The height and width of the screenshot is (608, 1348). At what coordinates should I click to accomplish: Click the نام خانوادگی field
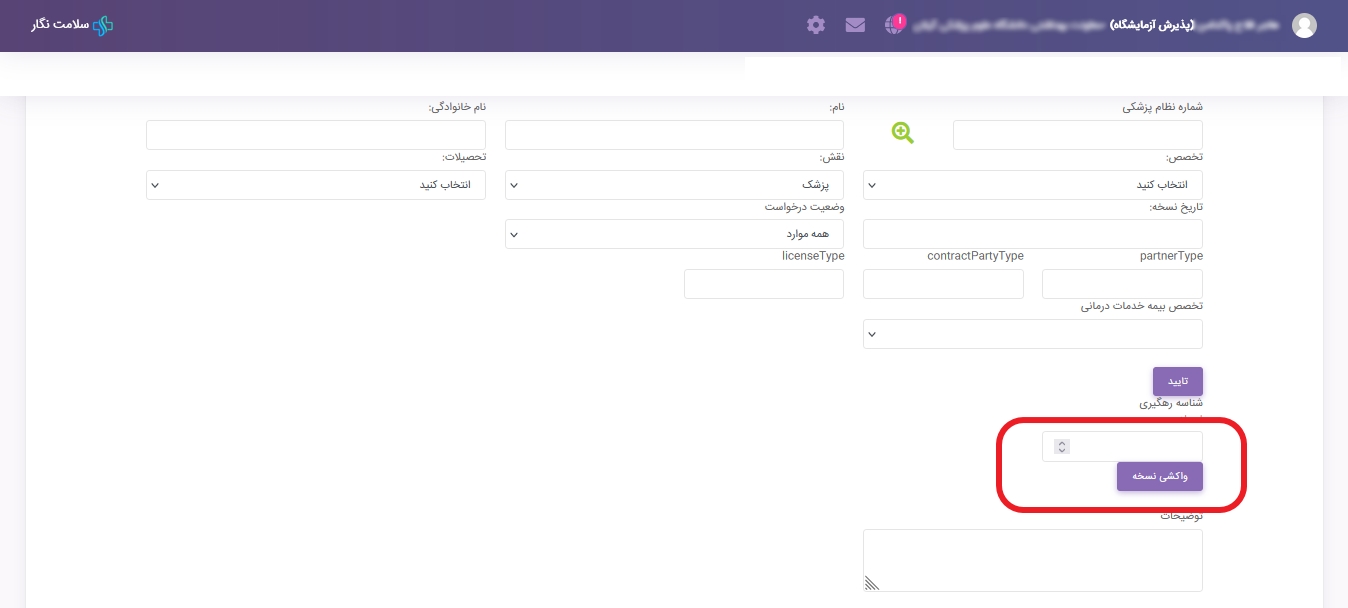[x=315, y=135]
